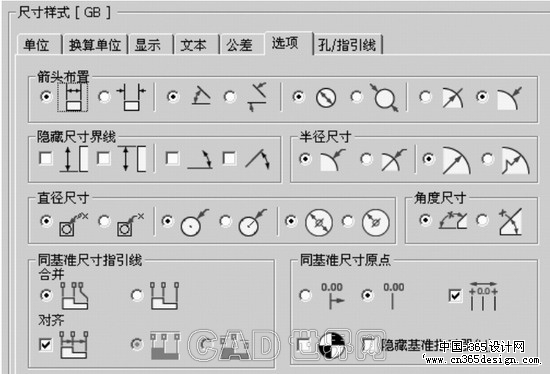This screenshot has width=550, height=374.
Task: Toggle the +0.0+ origin checkbox
Action: (x=455, y=295)
